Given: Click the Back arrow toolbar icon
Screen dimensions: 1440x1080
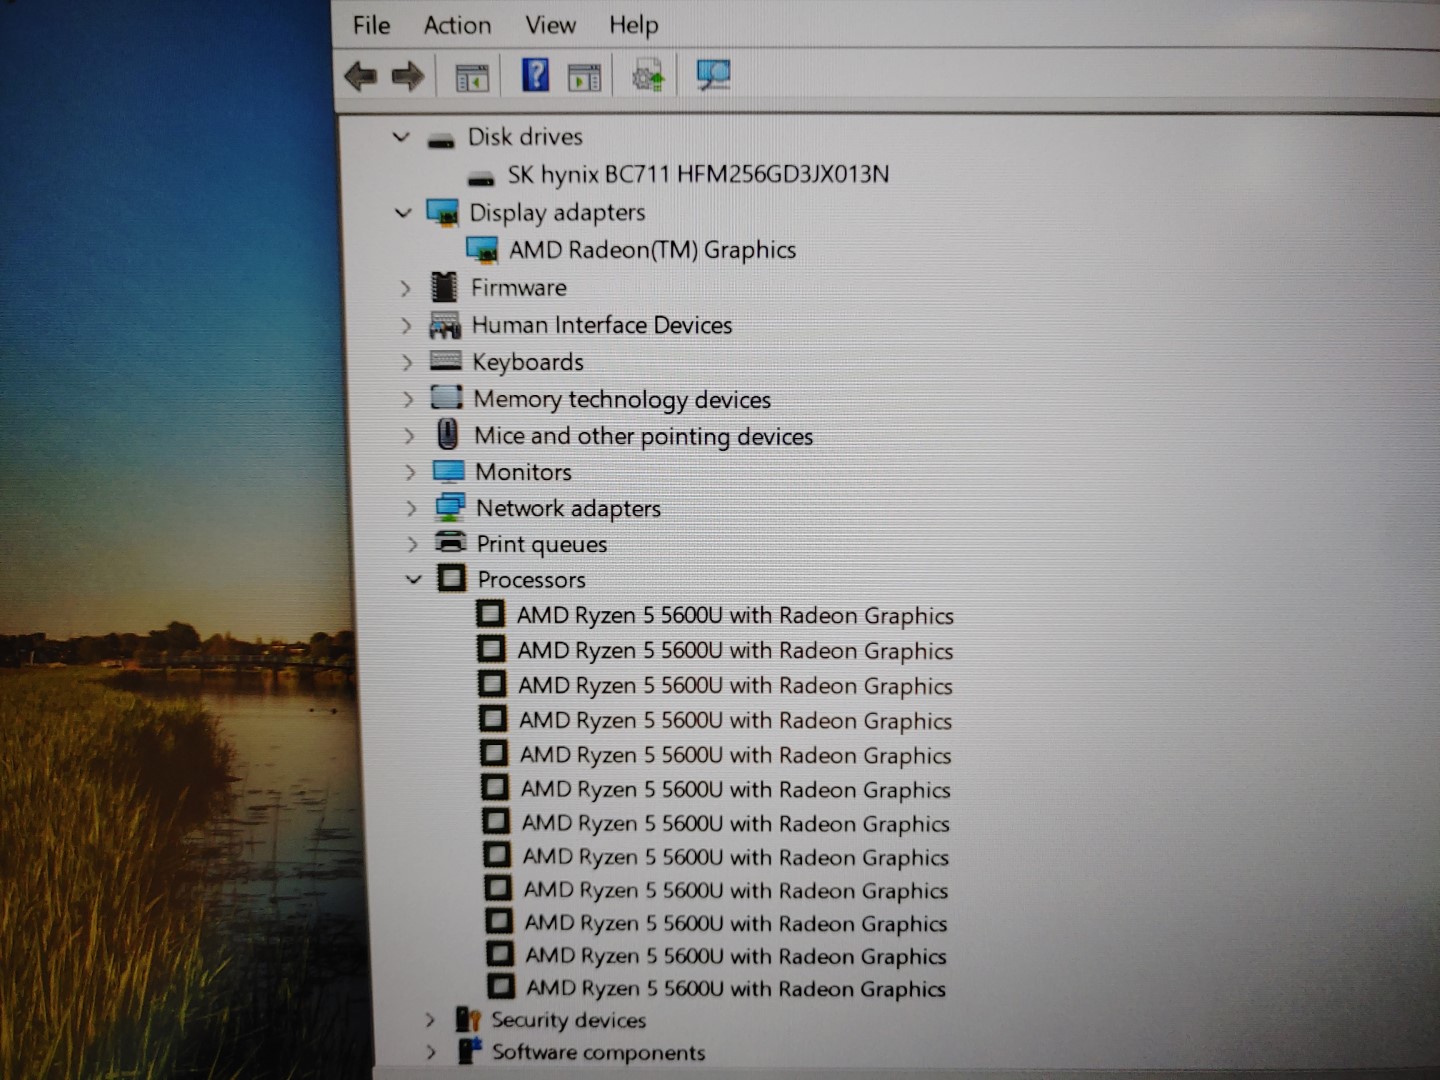Looking at the screenshot, I should click(x=360, y=76).
